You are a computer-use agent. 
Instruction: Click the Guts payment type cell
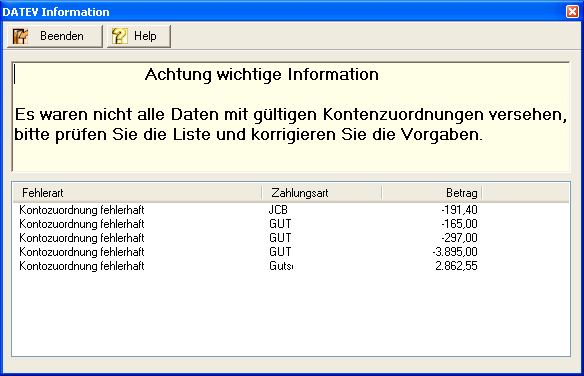tap(281, 266)
